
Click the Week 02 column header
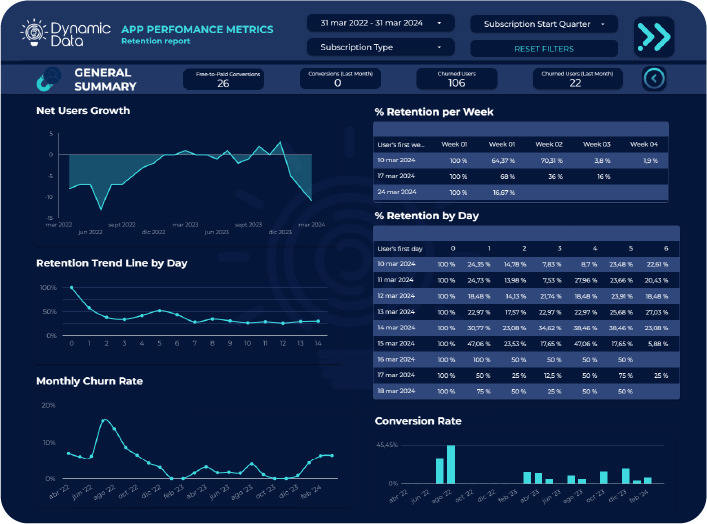point(551,144)
